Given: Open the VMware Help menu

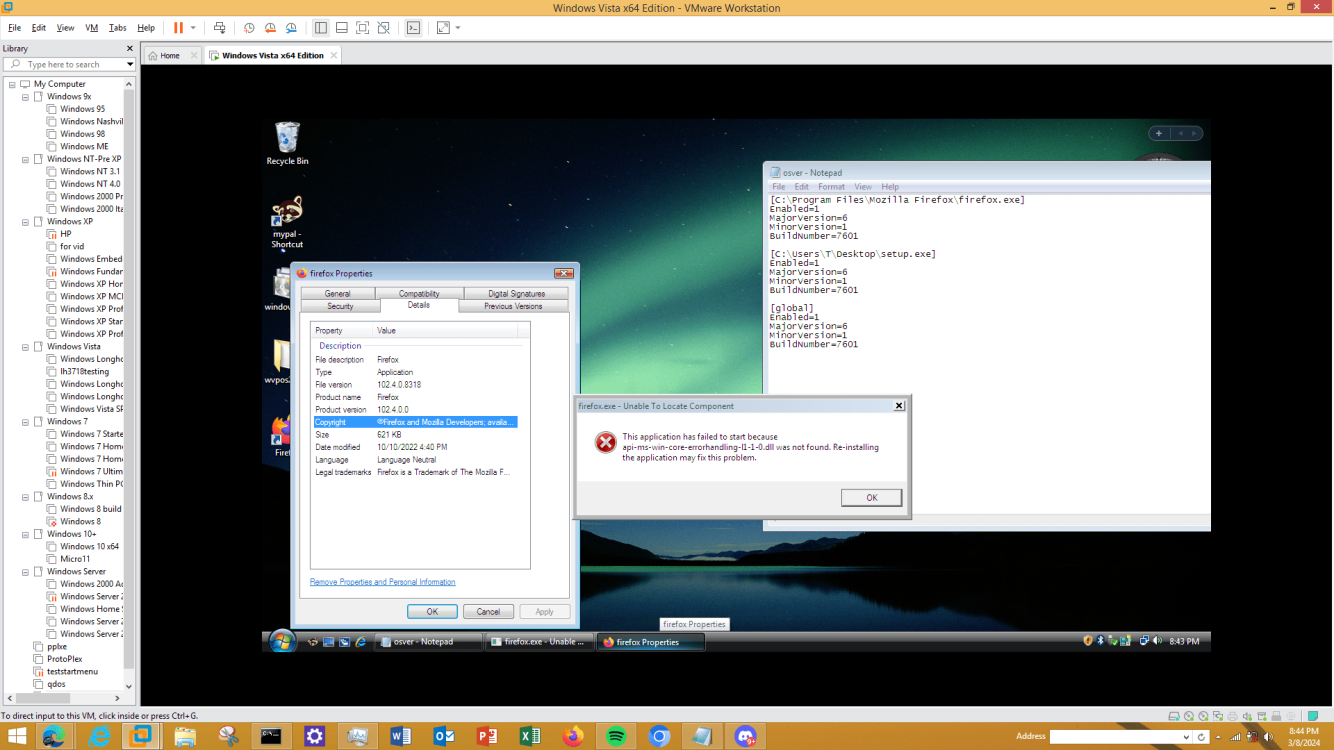Looking at the screenshot, I should click(x=146, y=28).
